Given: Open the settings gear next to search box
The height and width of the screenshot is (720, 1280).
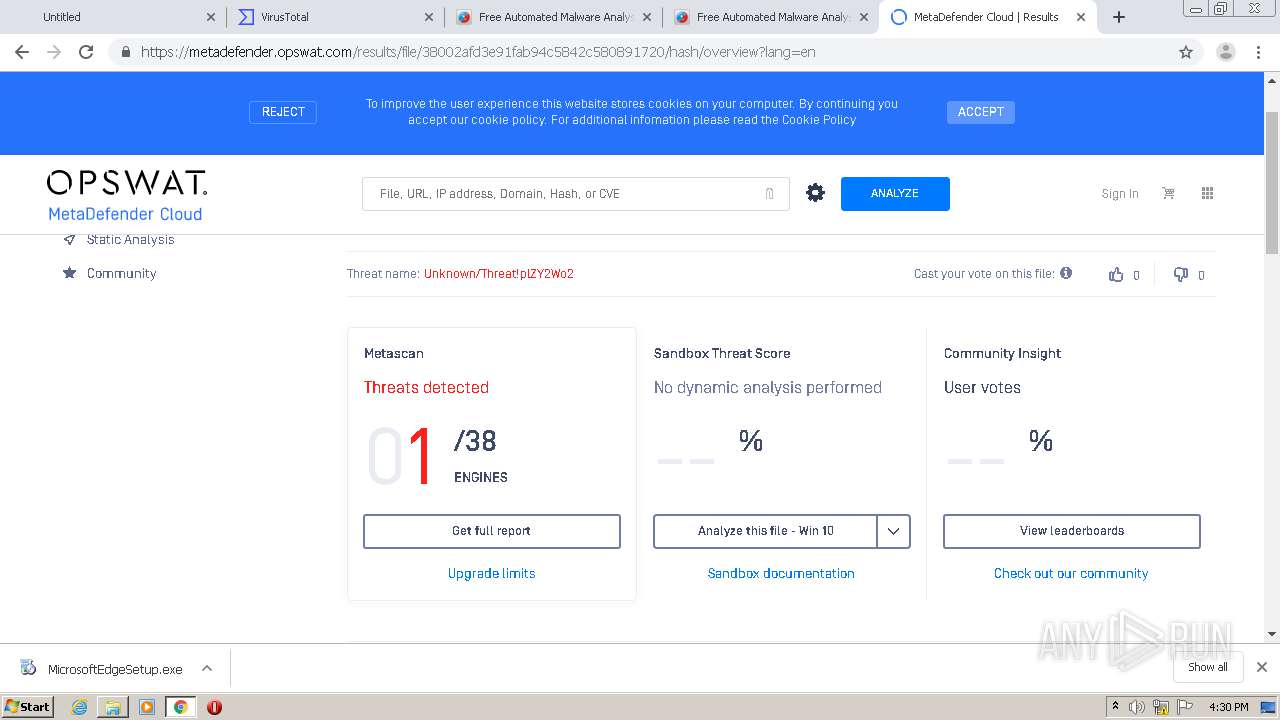Looking at the screenshot, I should [815, 193].
